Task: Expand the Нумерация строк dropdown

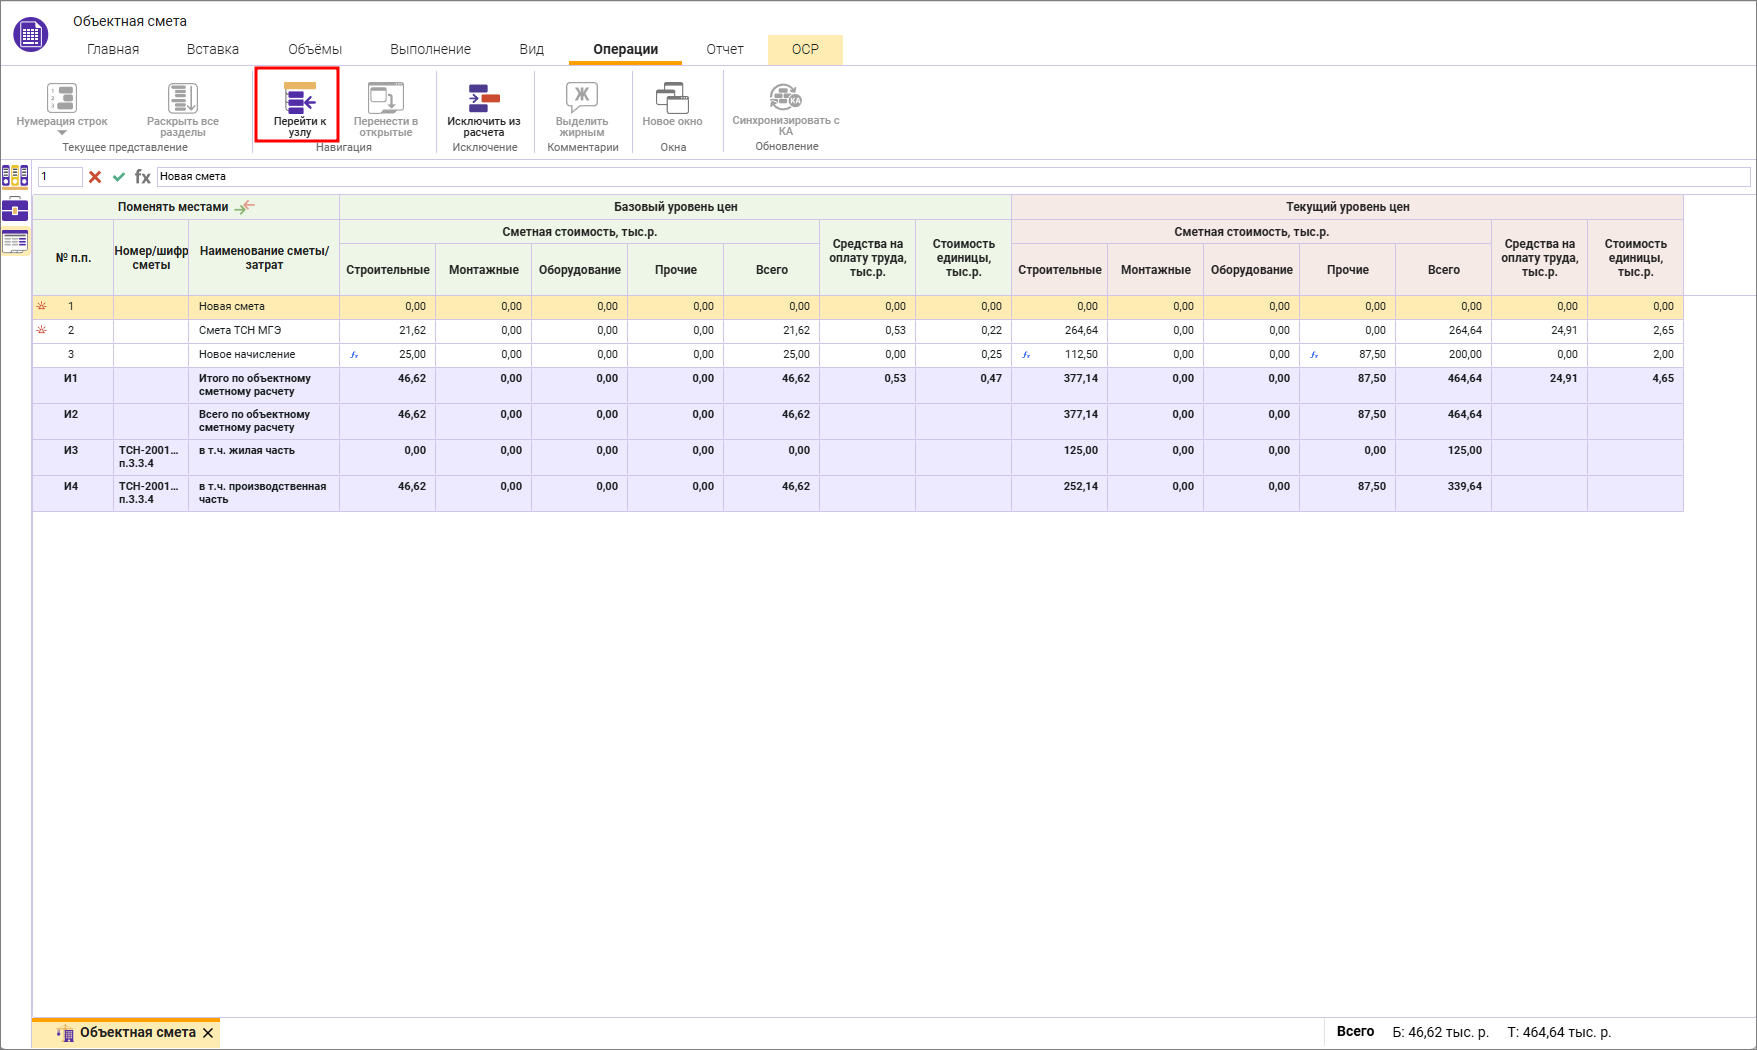Action: (x=62, y=132)
